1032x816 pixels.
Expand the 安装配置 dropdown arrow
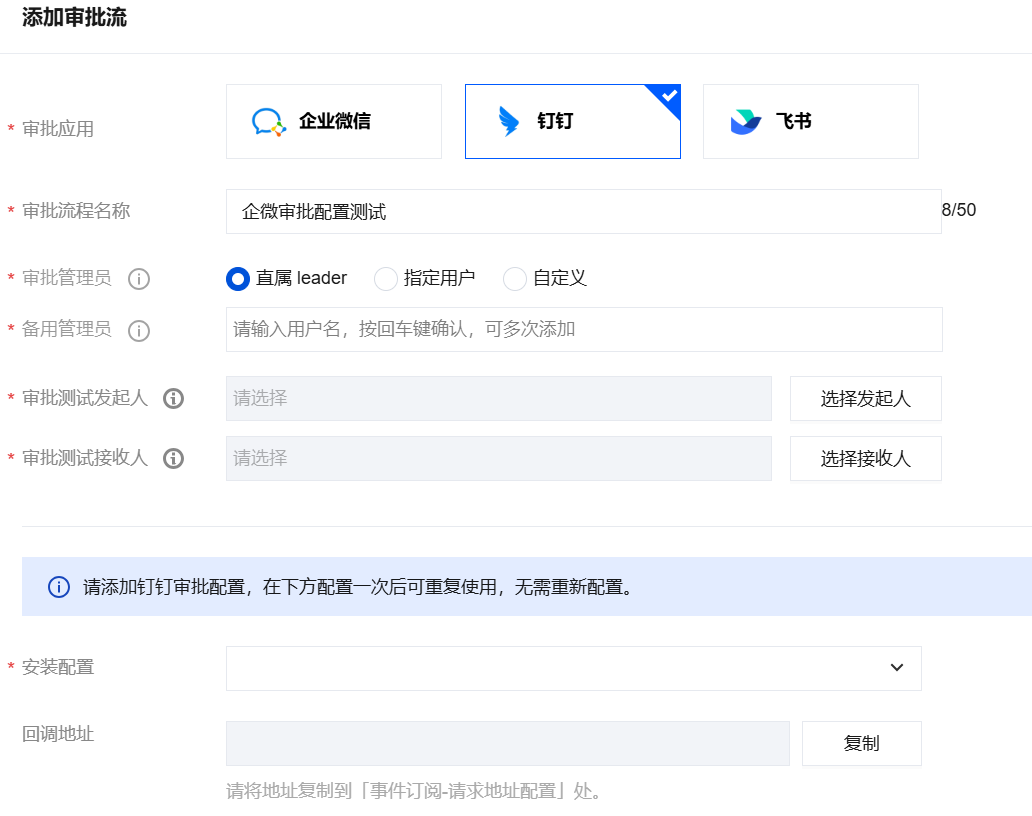(896, 668)
